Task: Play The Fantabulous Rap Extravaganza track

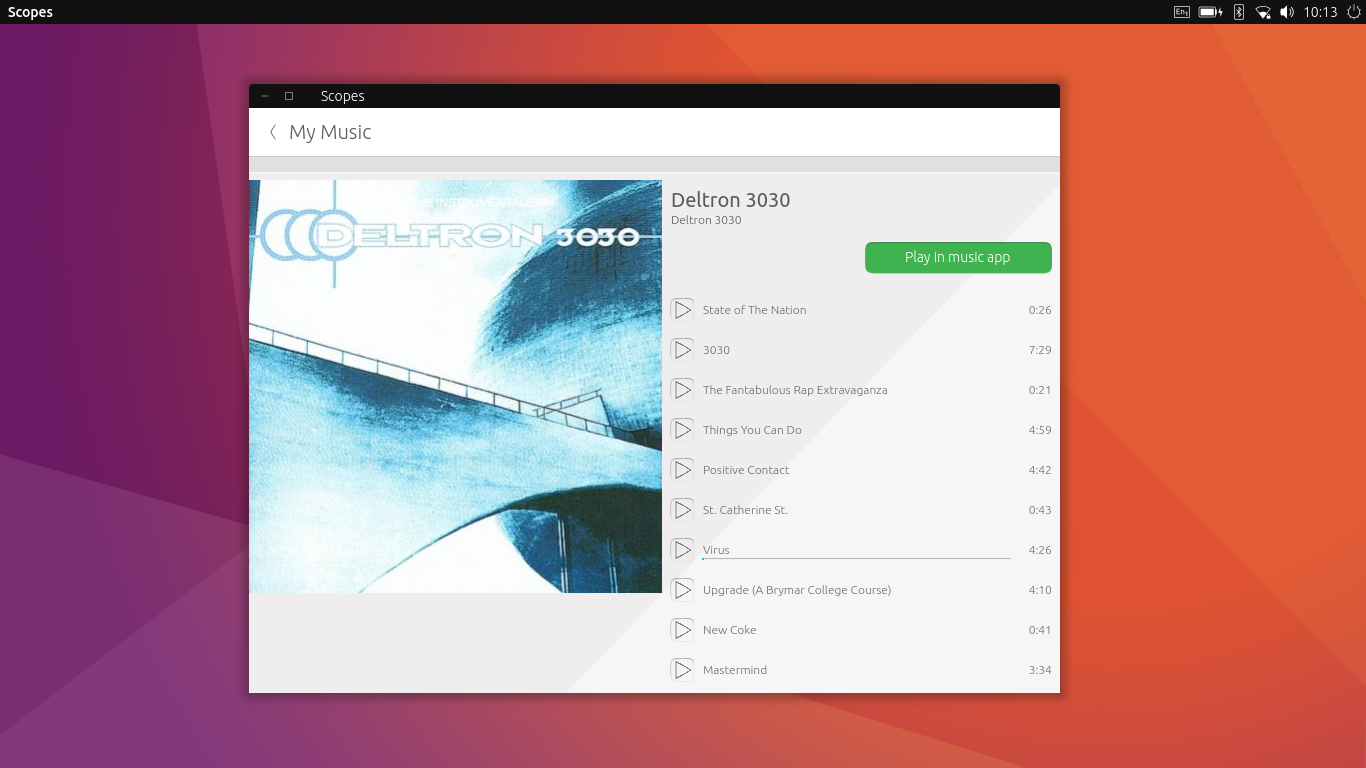Action: click(x=682, y=390)
